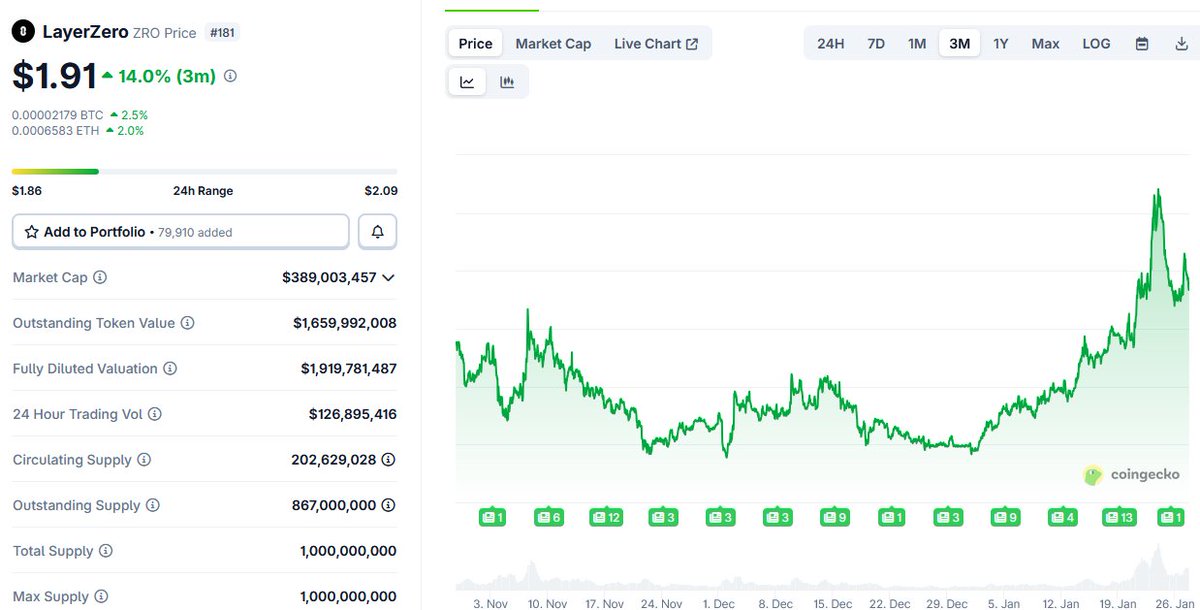Image resolution: width=1200 pixels, height=610 pixels.
Task: Open Max Supply info icon
Action: pyautogui.click(x=102, y=597)
